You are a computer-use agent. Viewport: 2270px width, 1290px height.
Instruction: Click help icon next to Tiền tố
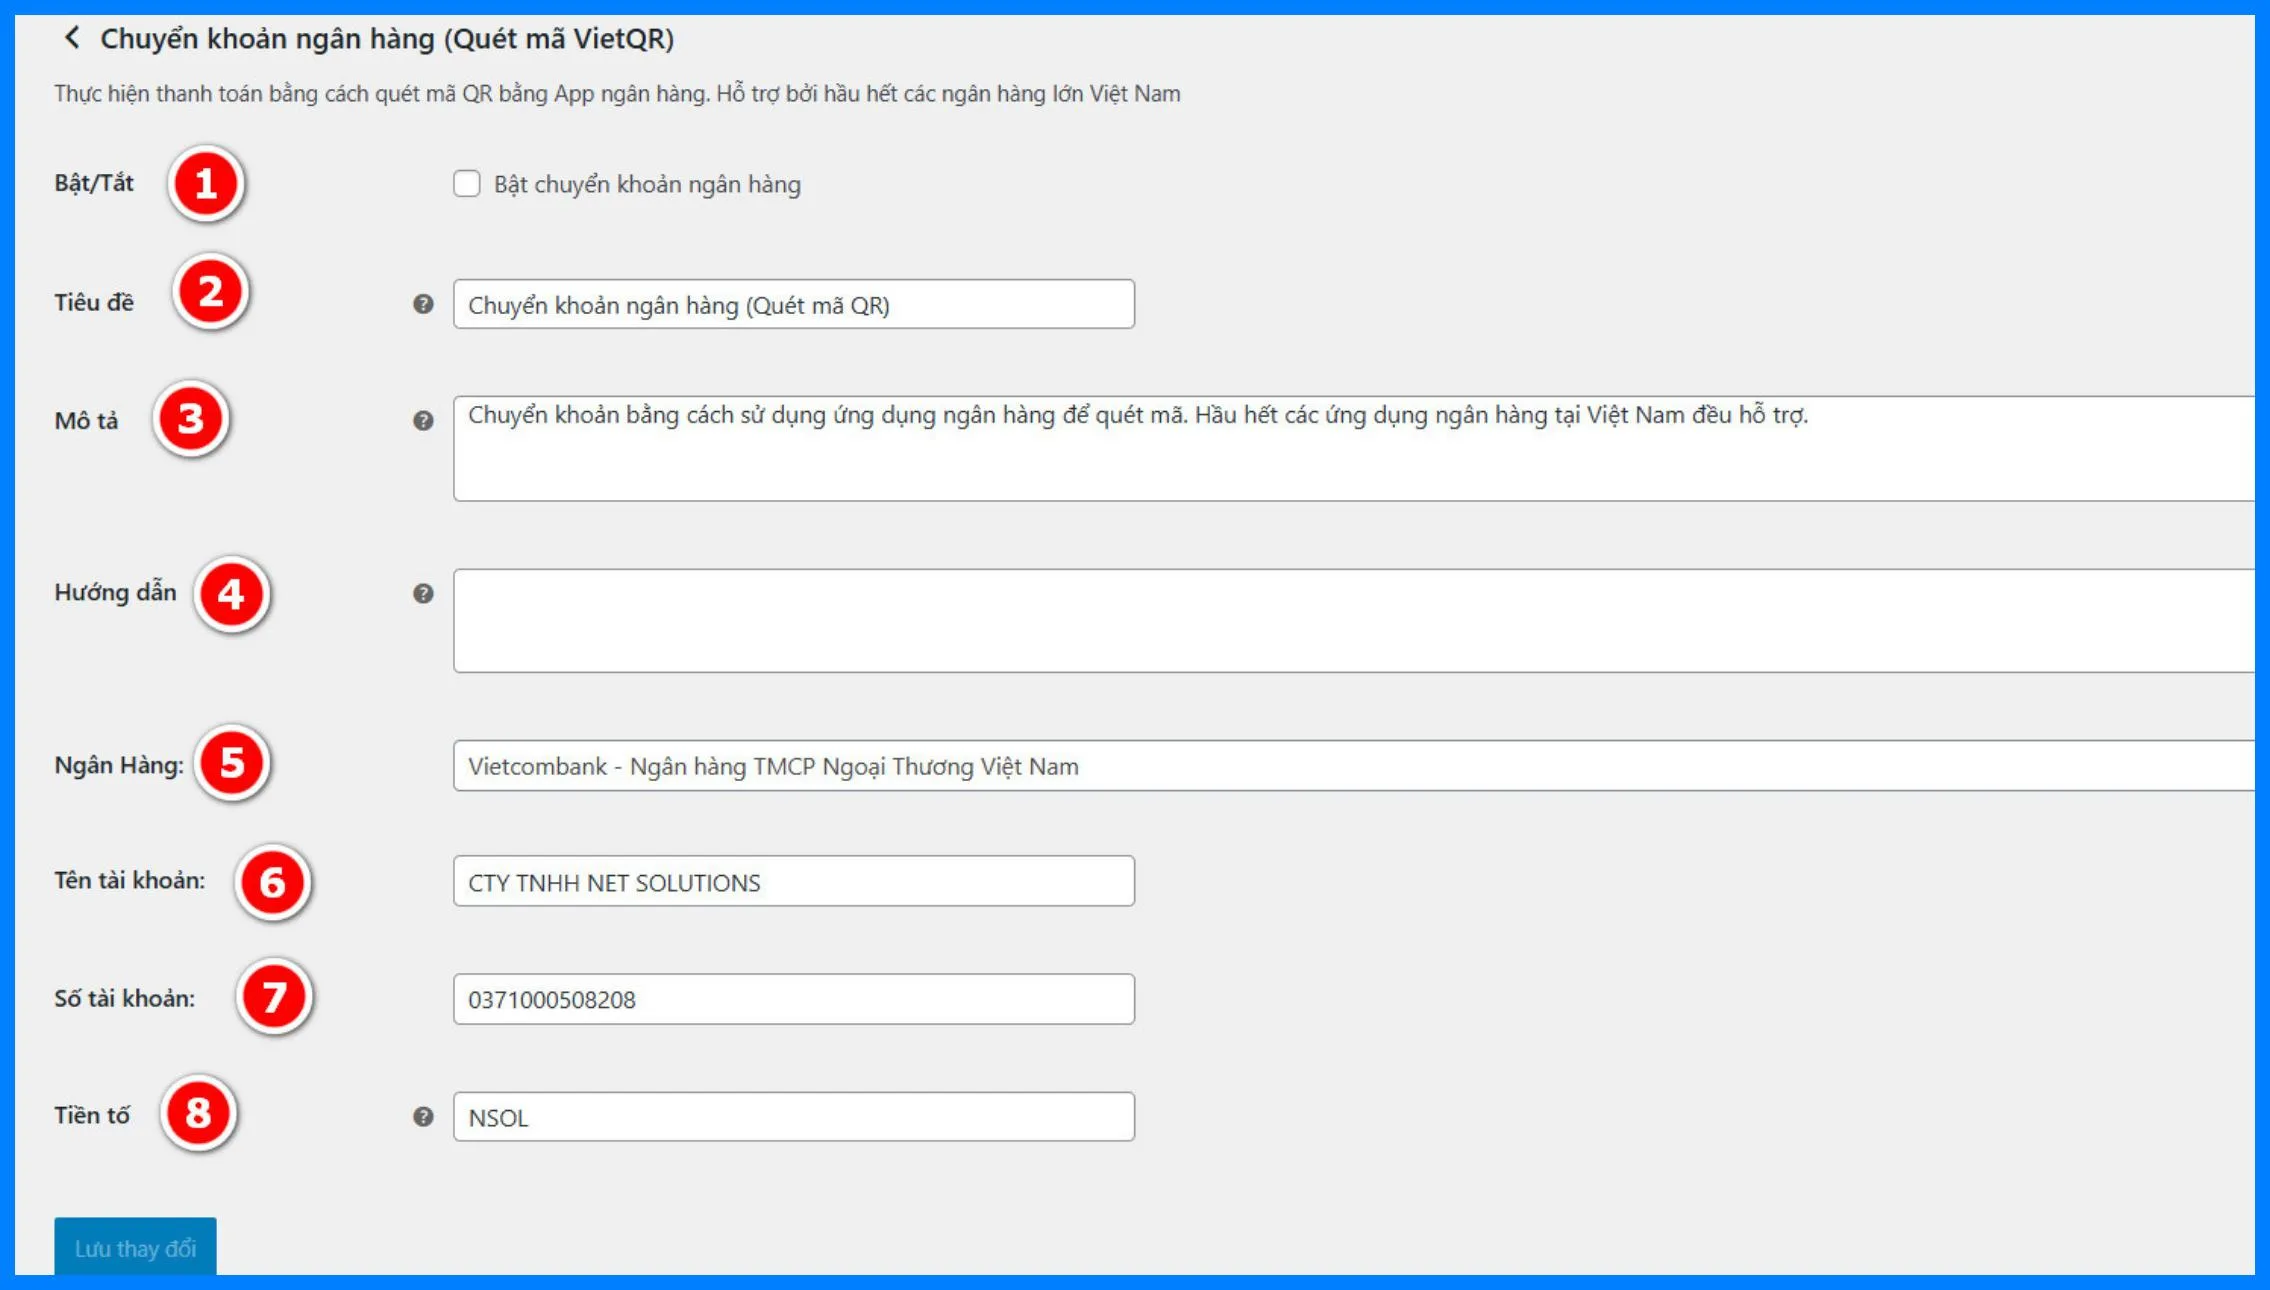pos(423,1117)
